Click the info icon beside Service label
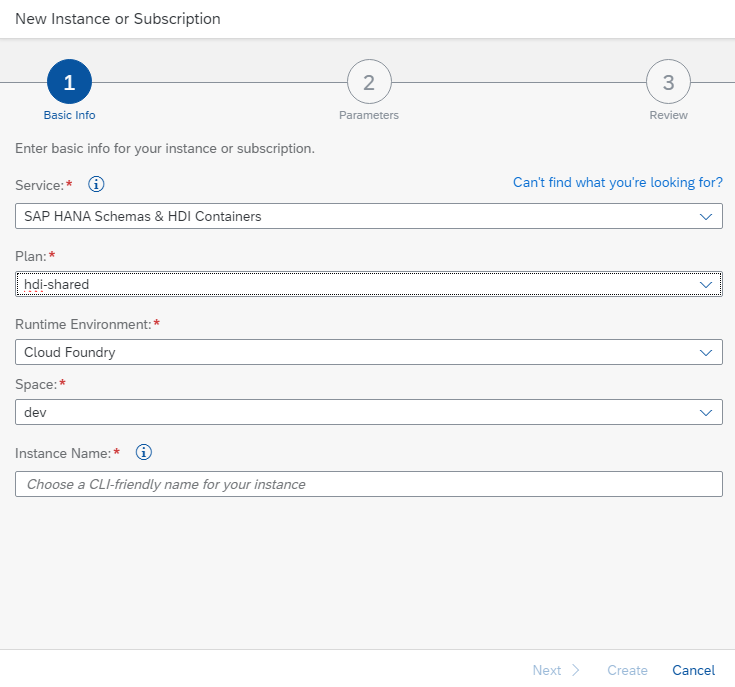 [x=97, y=184]
